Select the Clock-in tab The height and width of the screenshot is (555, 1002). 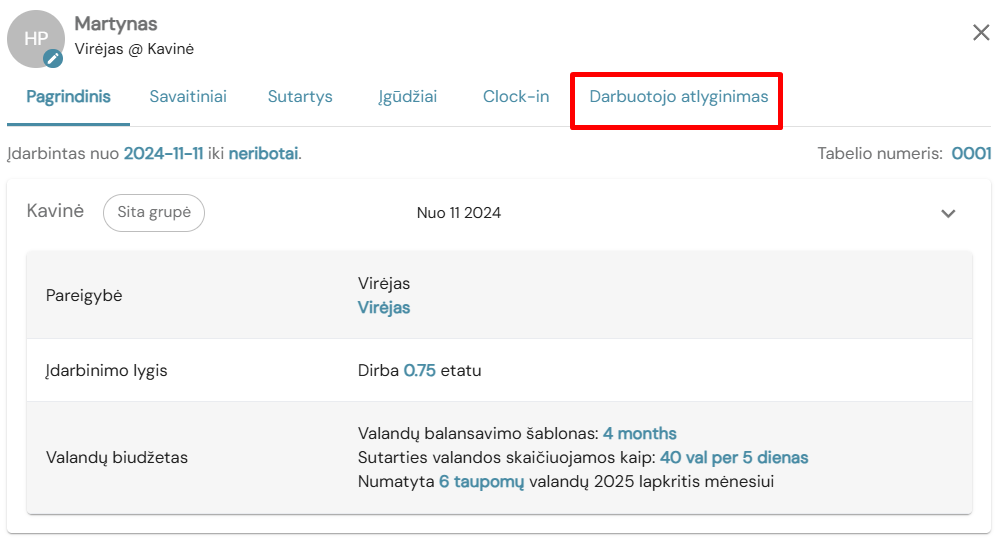tap(516, 96)
